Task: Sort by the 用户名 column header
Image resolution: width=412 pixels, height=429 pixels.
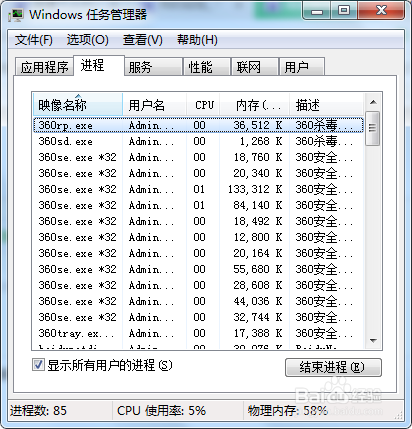Action: [155, 105]
